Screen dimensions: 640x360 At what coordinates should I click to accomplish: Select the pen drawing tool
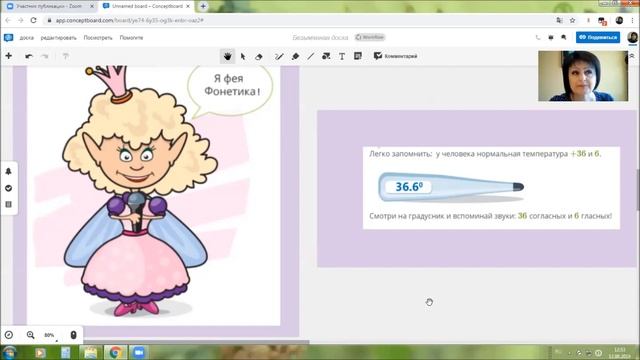tap(279, 56)
